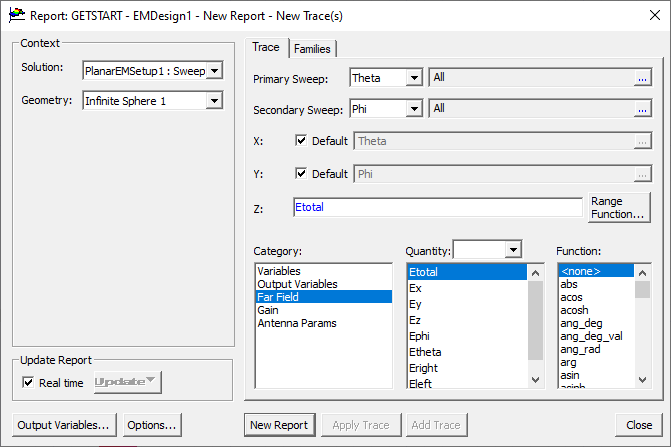Image resolution: width=671 pixels, height=447 pixels.
Task: Click the Z expression input field
Action: click(x=438, y=207)
